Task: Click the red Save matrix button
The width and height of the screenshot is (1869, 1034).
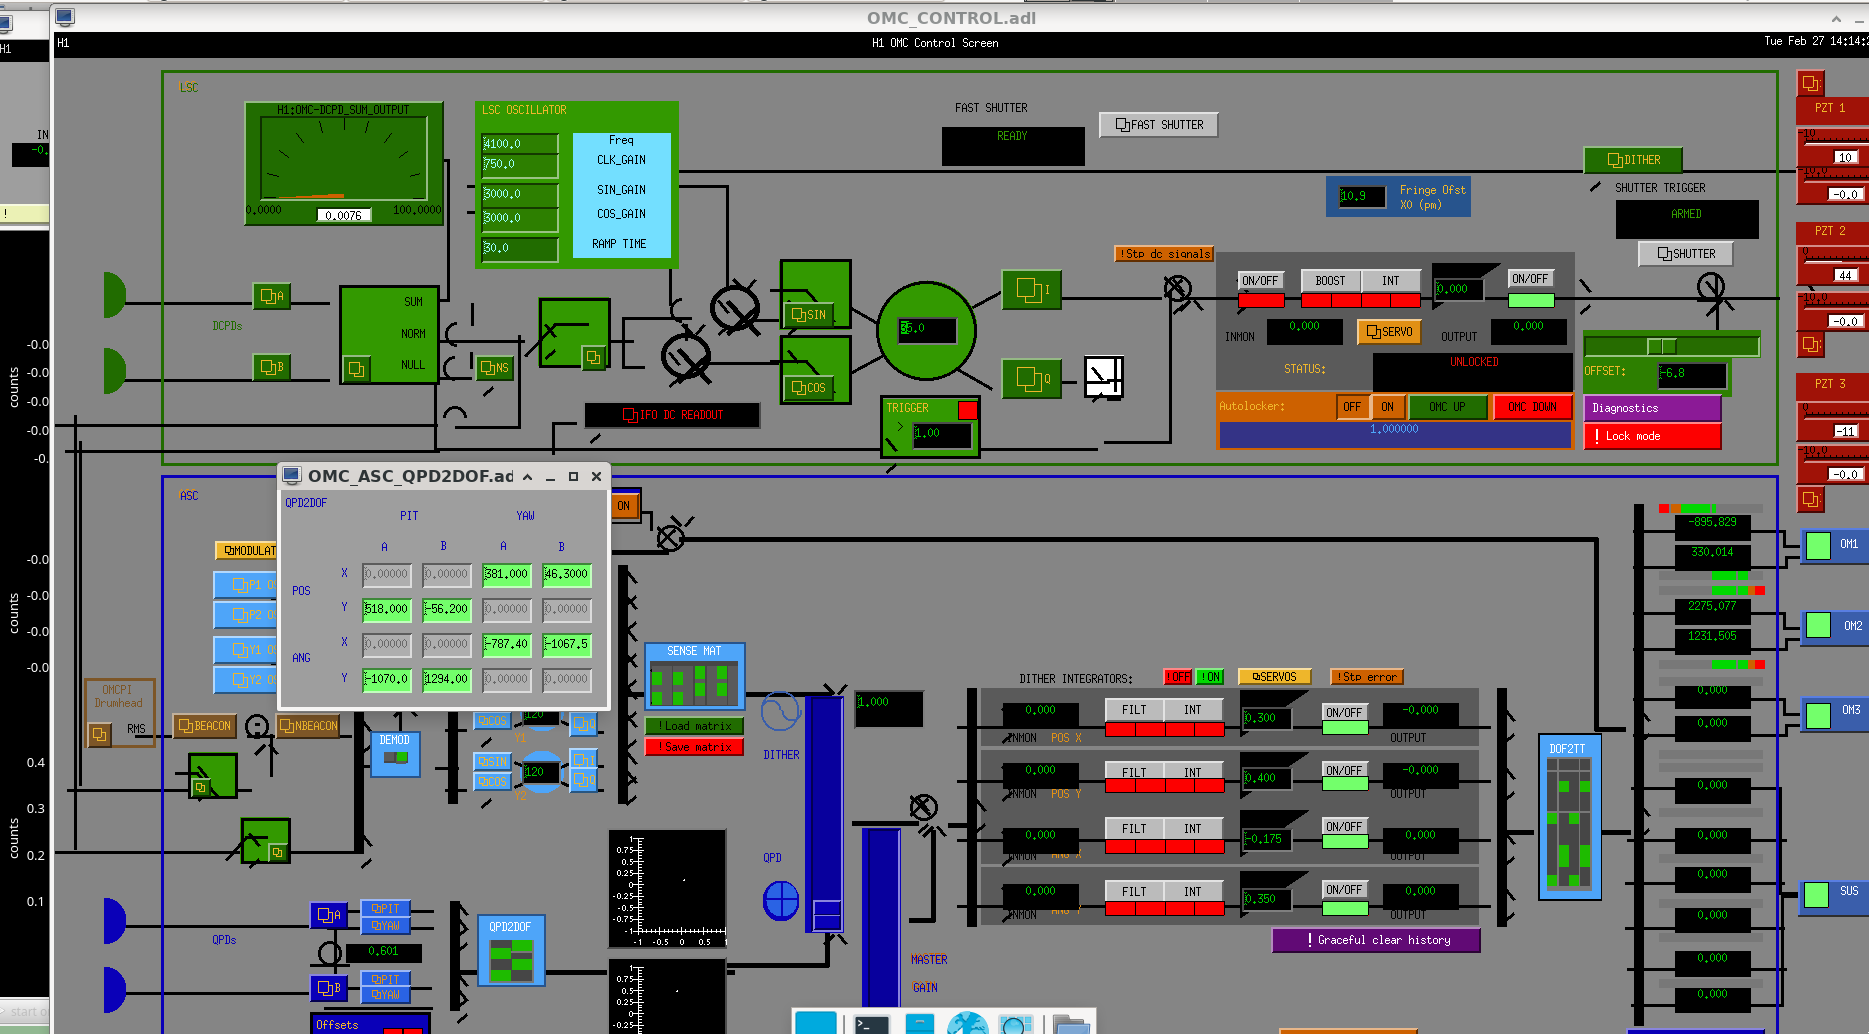Action: 694,747
